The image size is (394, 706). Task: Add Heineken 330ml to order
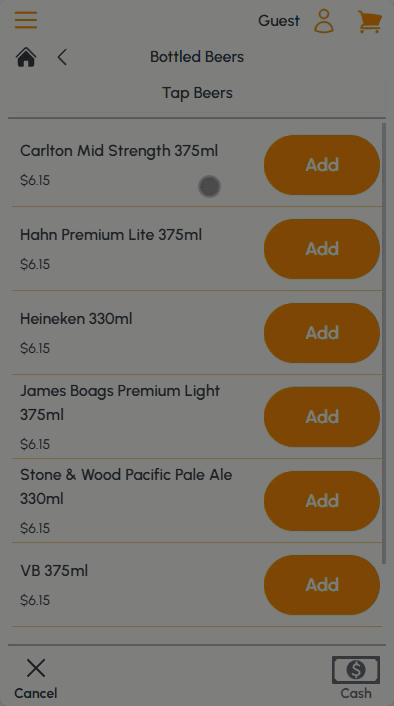click(x=322, y=333)
